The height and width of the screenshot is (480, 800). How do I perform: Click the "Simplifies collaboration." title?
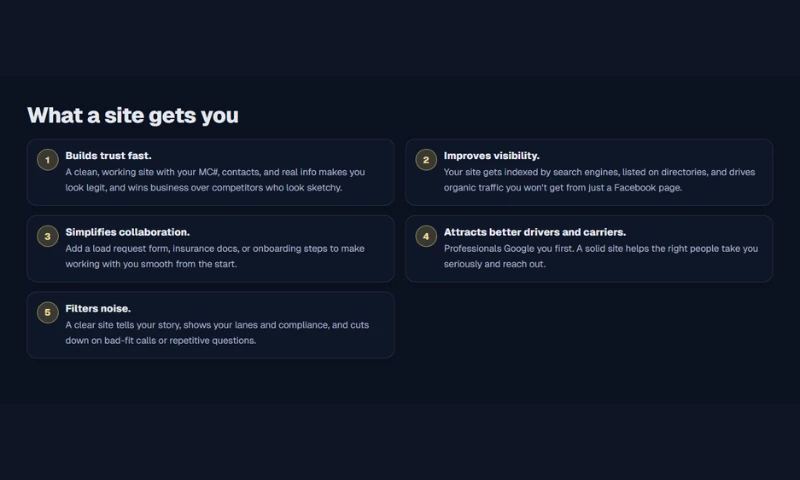pos(127,232)
